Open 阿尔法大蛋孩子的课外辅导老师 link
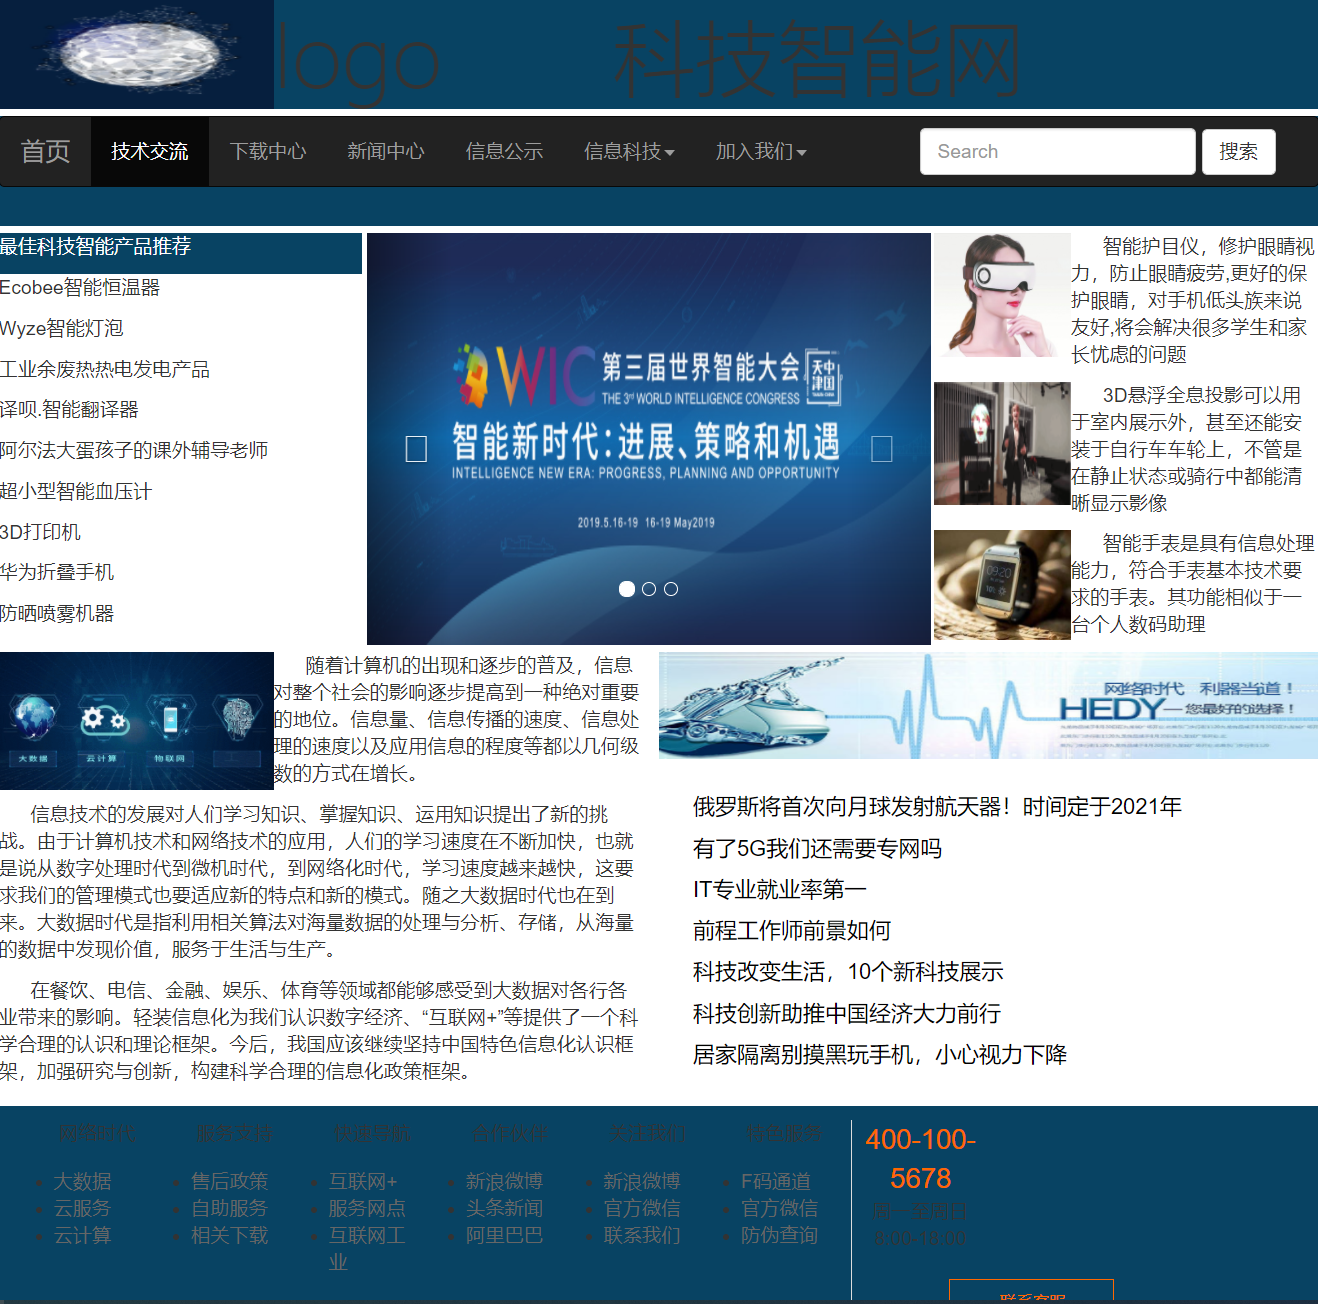Image resolution: width=1318 pixels, height=1304 pixels. 134,451
